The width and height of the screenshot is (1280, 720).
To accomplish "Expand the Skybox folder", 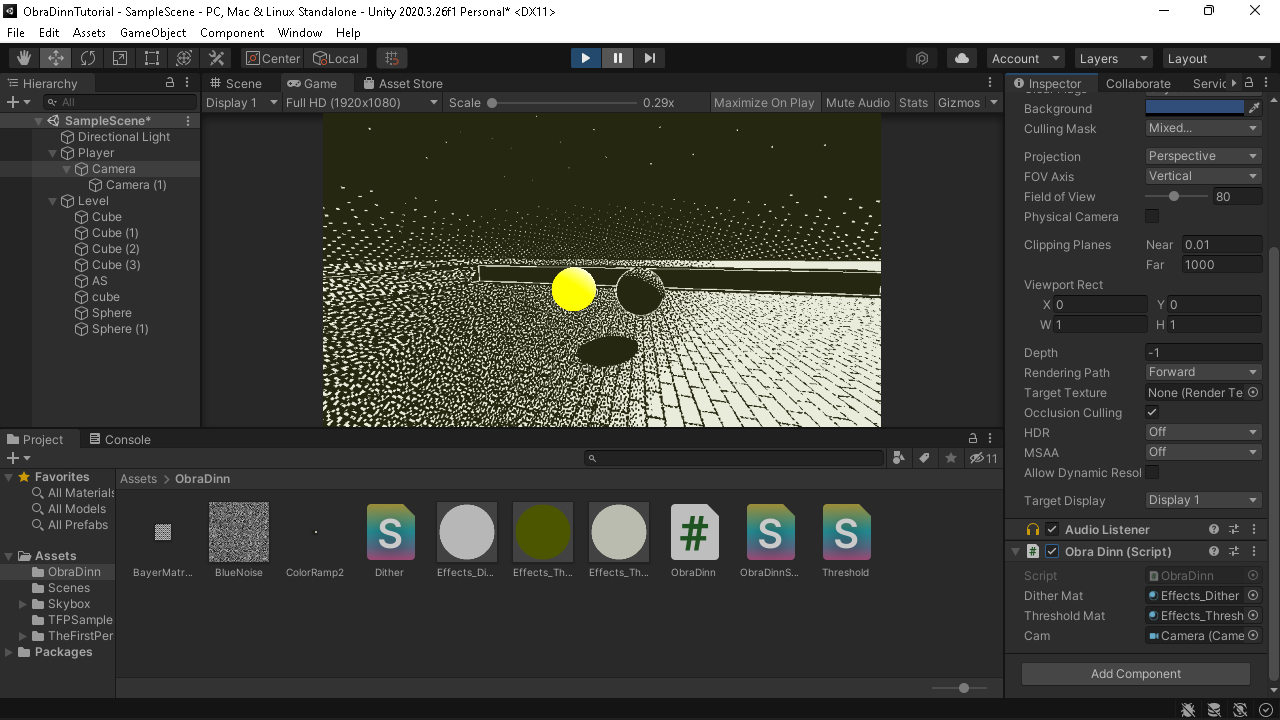I will tap(23, 604).
